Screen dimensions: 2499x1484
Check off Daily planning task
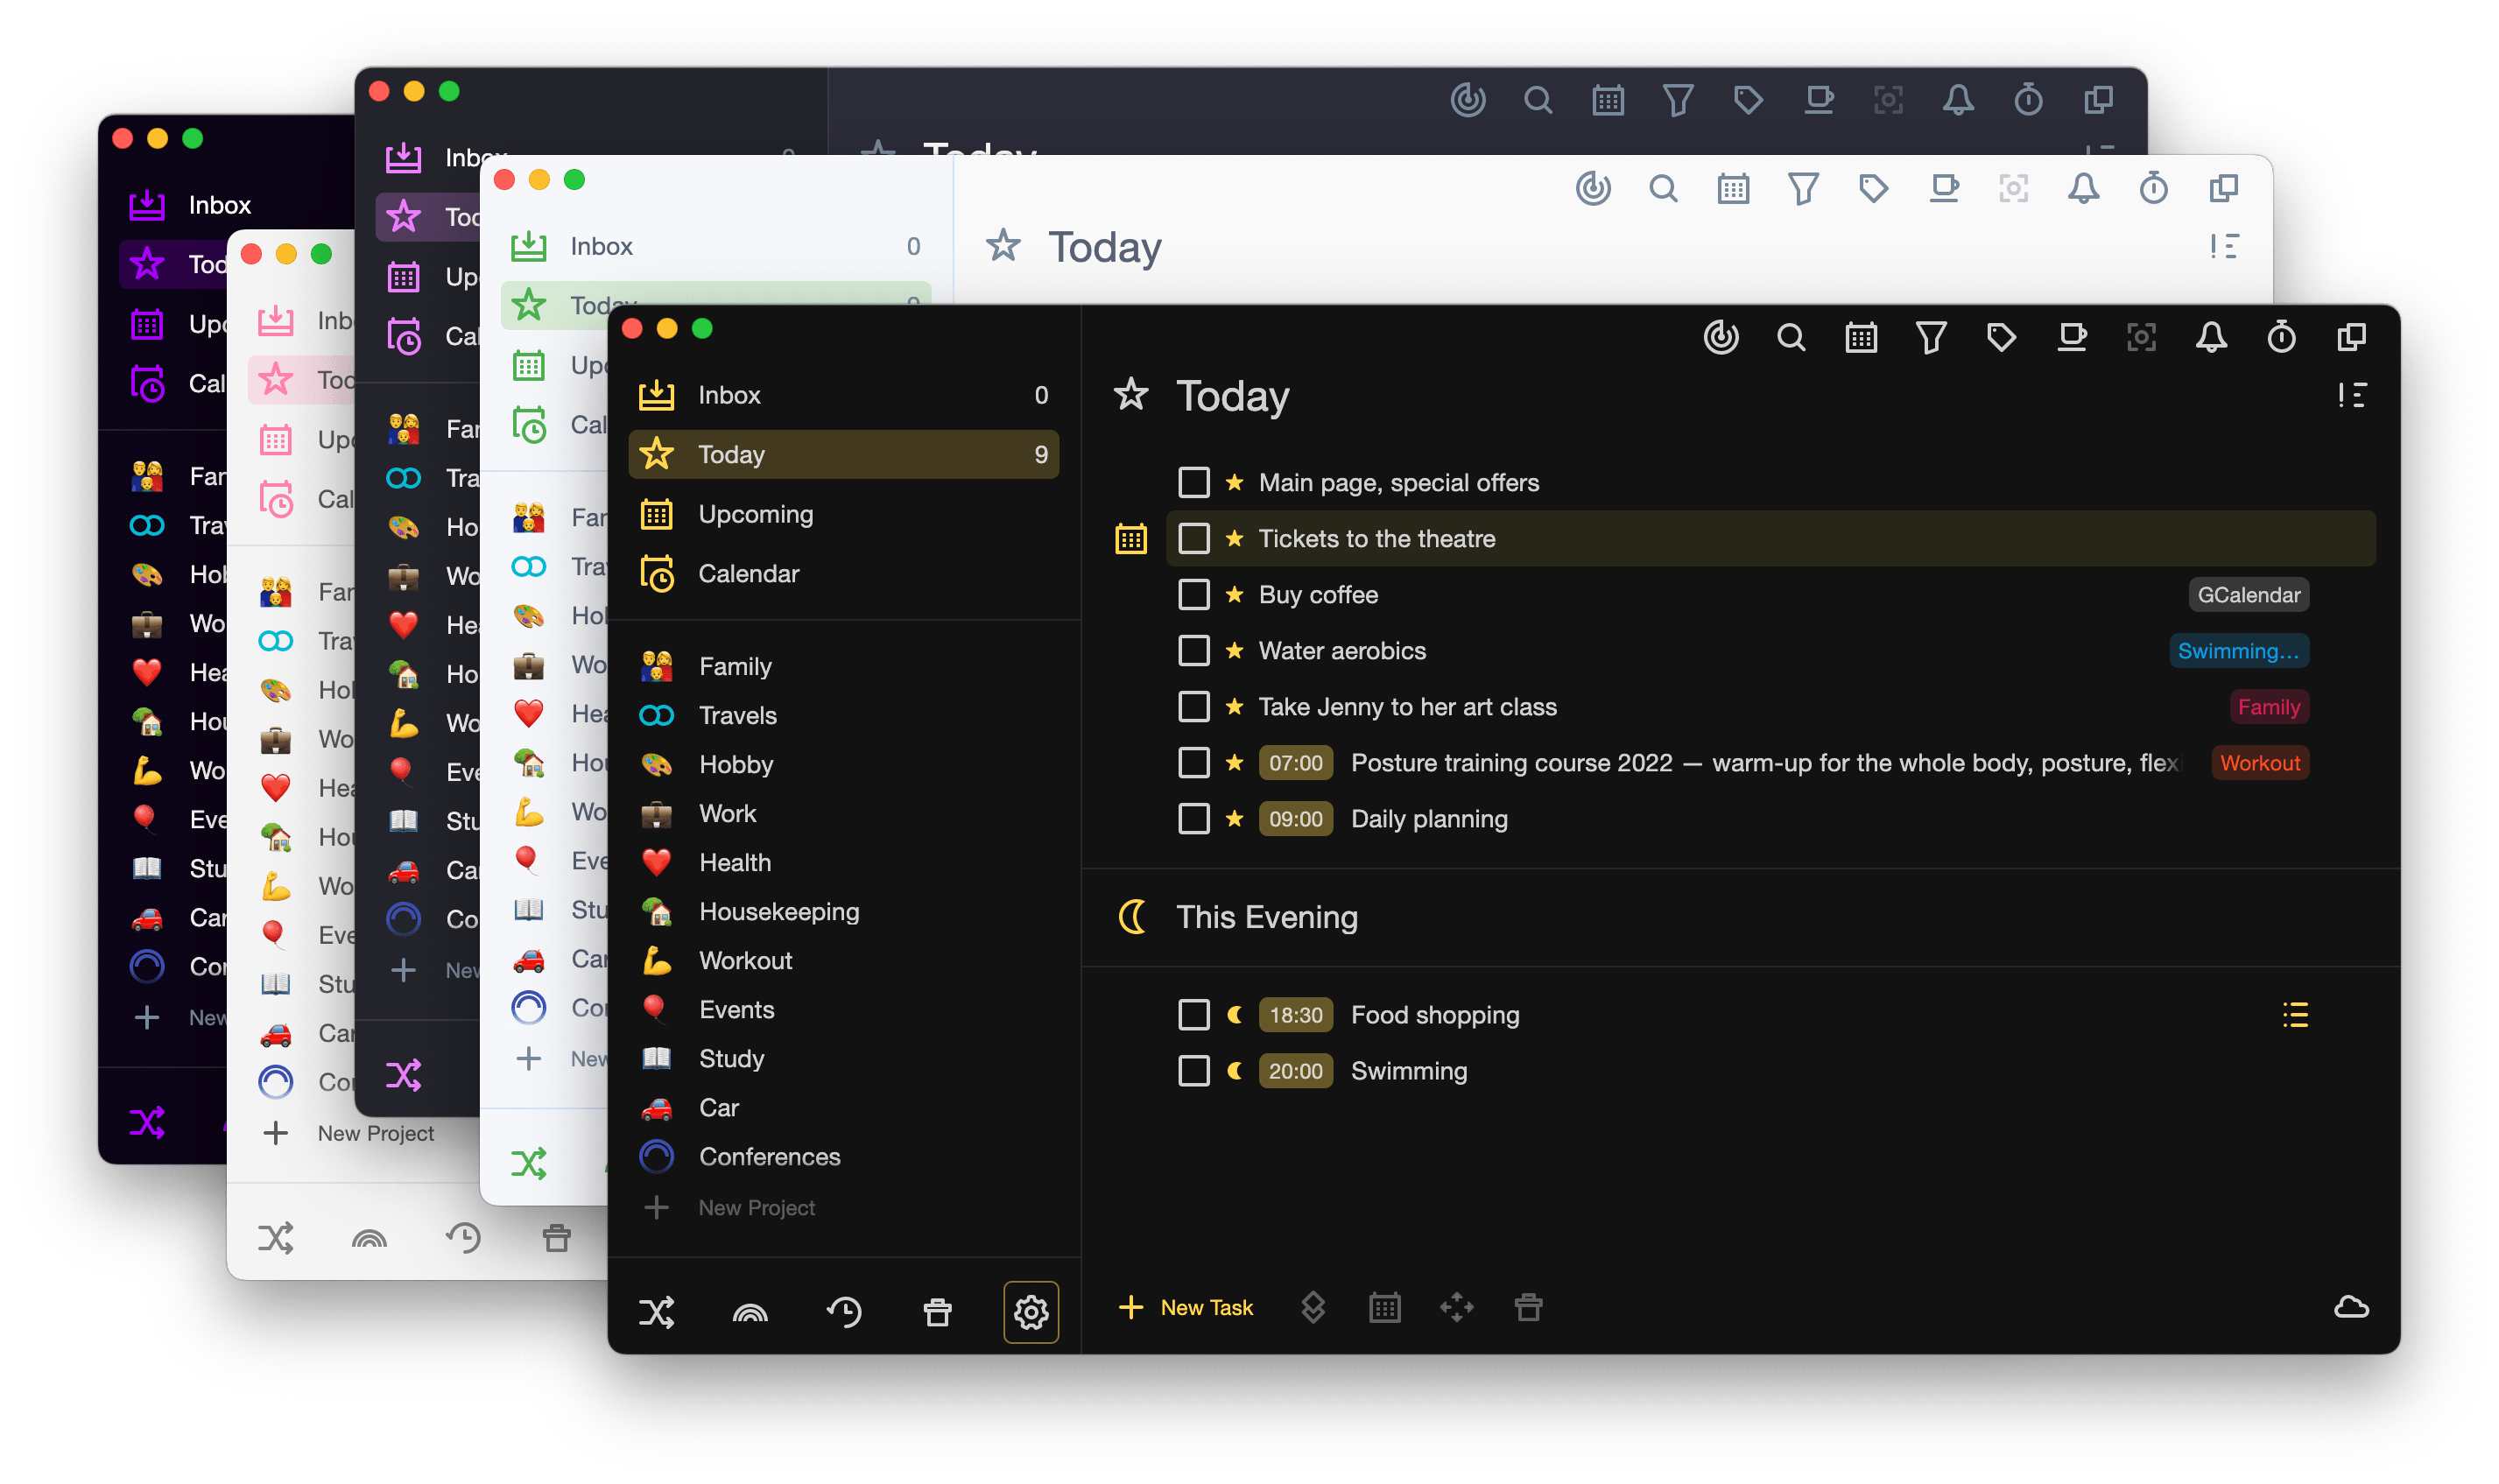pos(1193,819)
